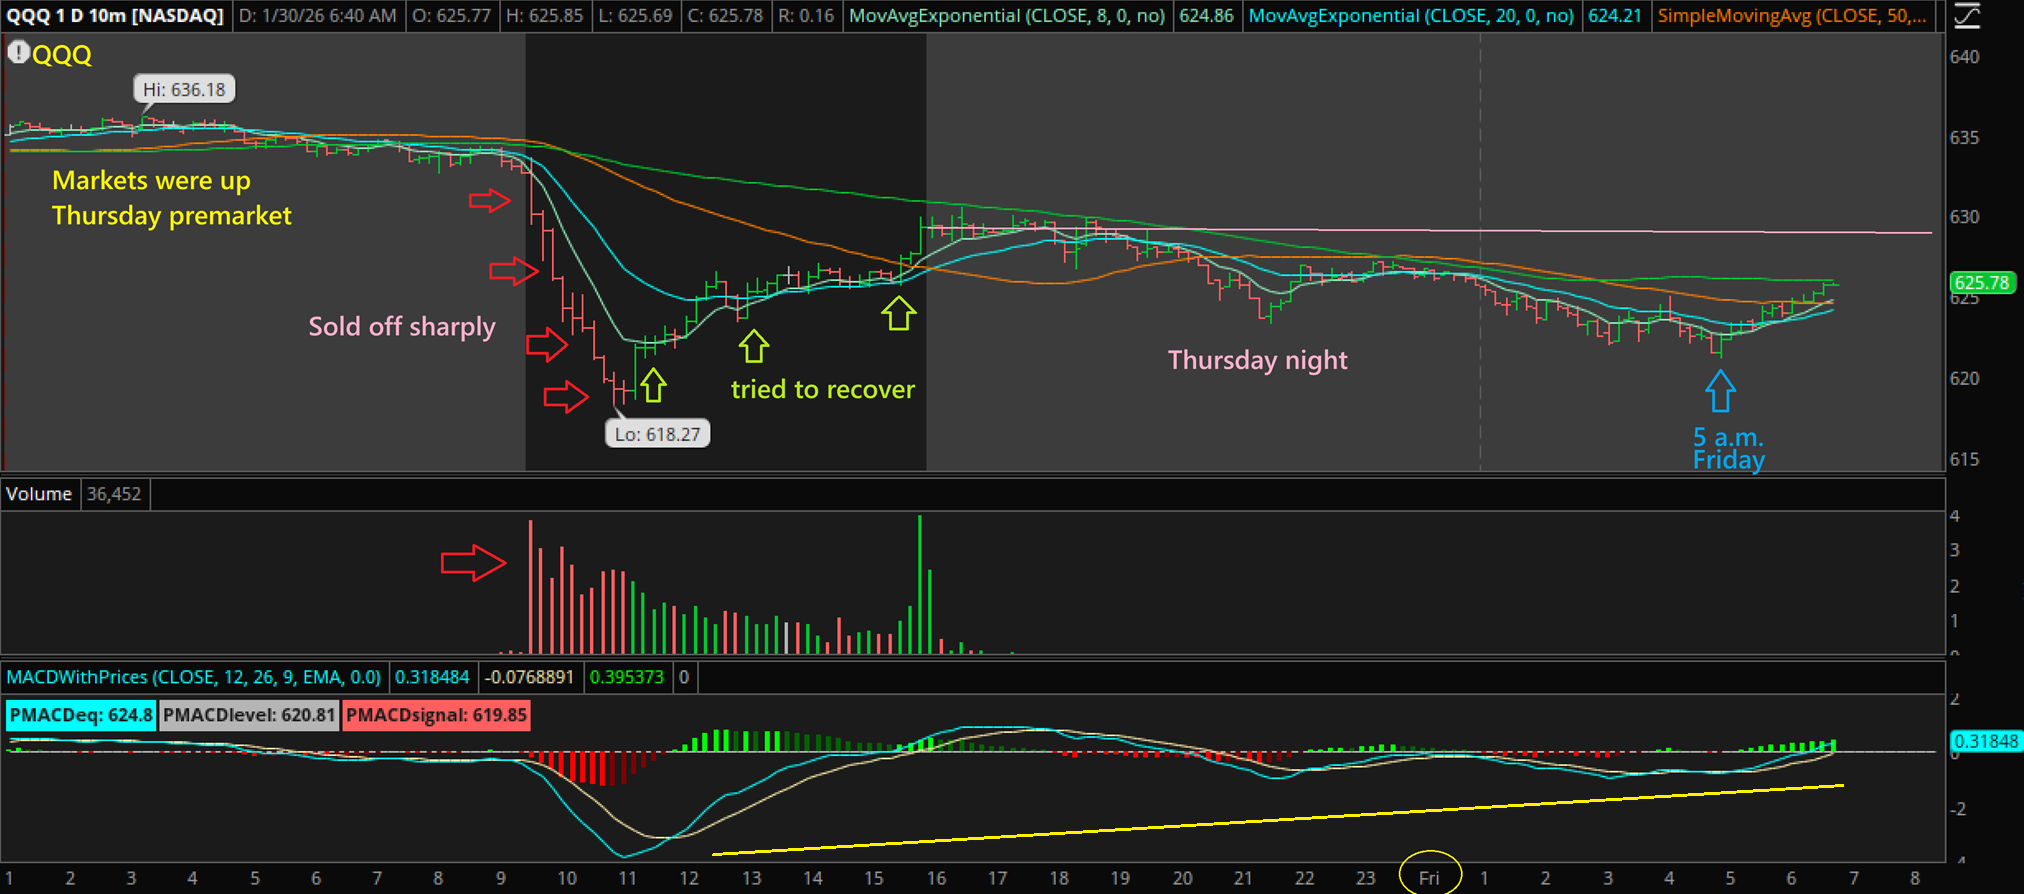Screen dimensions: 2024x894
Task: Open the MACDWithPrices (CLOSE, 12, 26, 9, EMA, 0.0) label
Action: (193, 677)
